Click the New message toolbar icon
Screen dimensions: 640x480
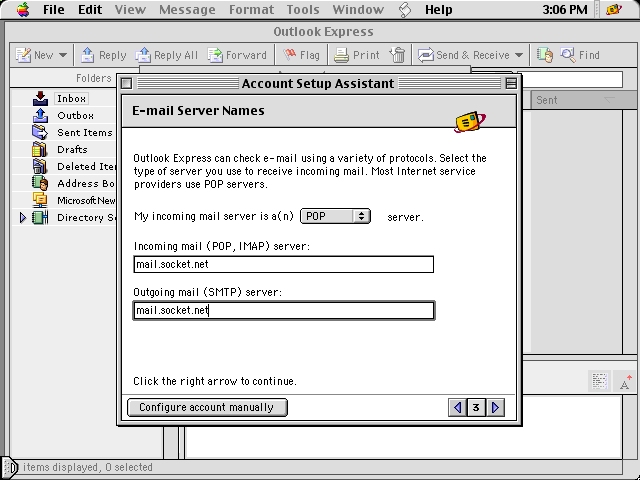[23, 55]
